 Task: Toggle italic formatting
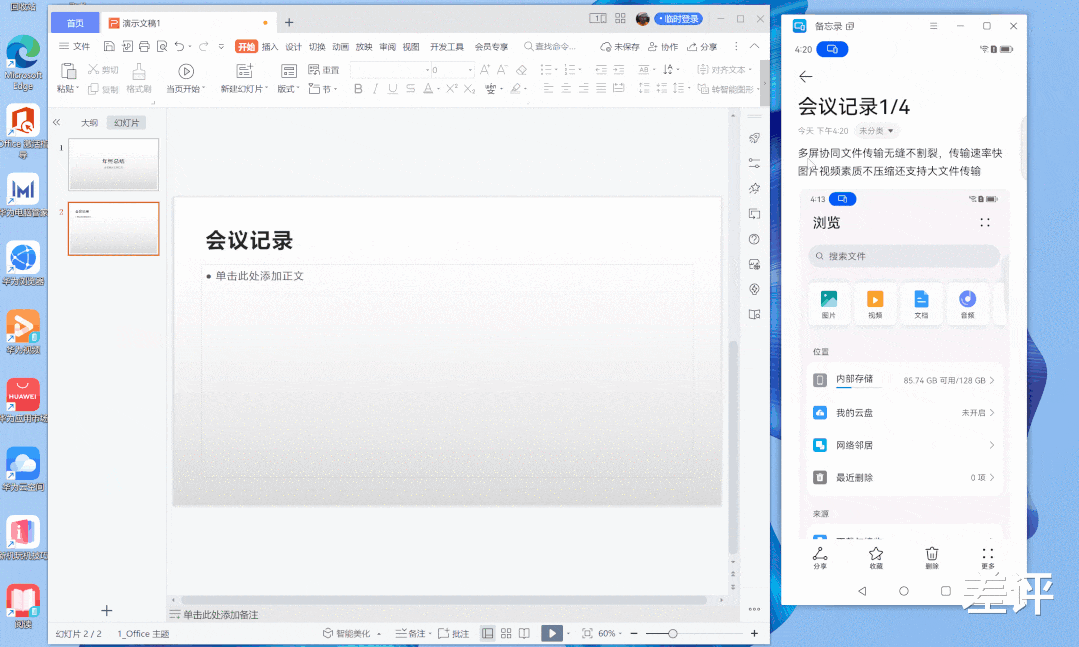[x=375, y=88]
